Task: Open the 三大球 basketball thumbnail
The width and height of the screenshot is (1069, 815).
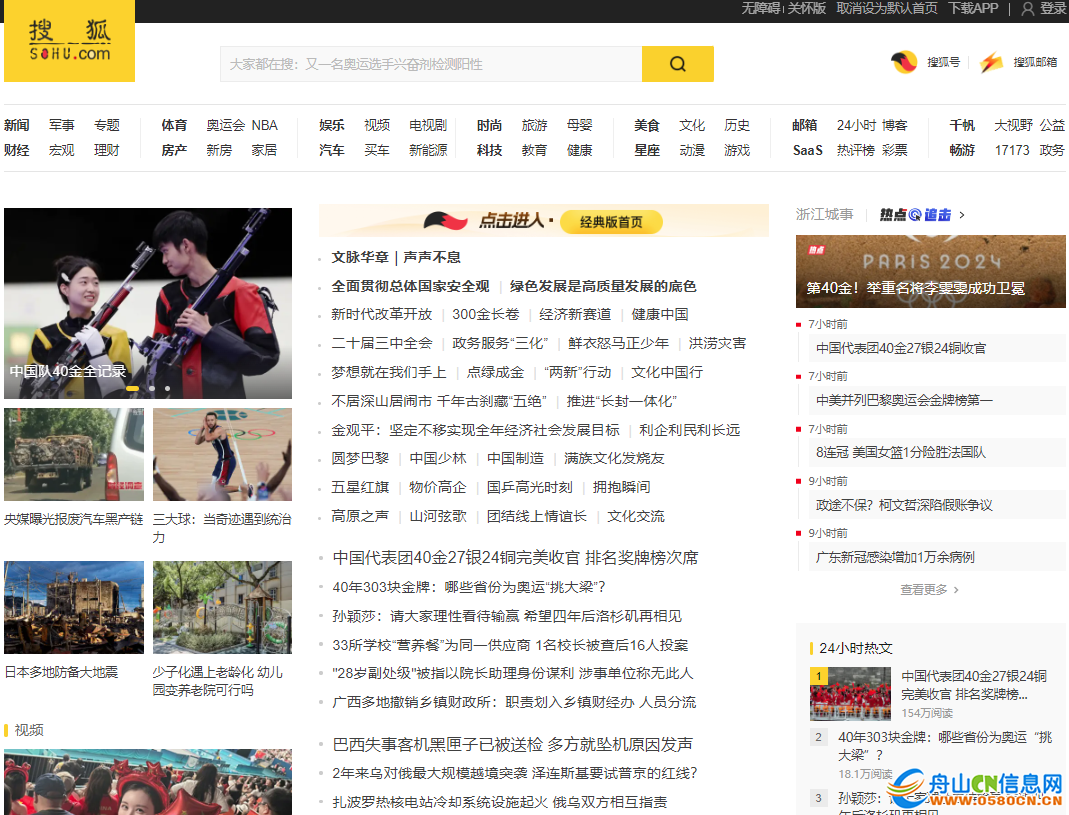Action: (222, 455)
